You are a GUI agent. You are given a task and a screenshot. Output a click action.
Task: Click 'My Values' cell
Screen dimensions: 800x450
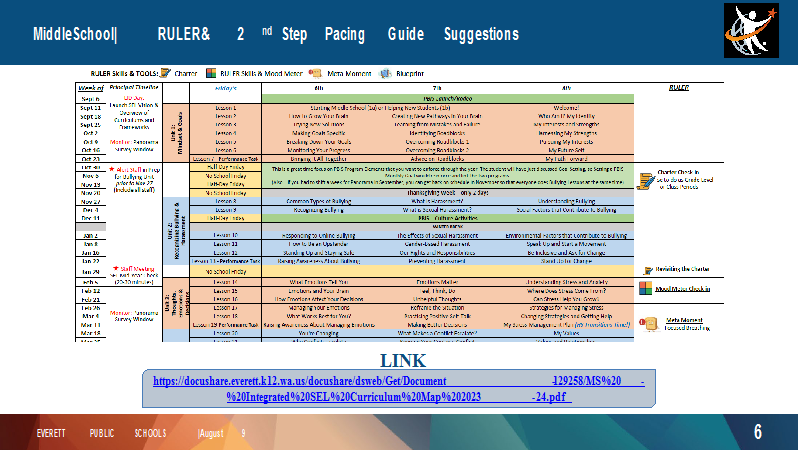click(566, 333)
